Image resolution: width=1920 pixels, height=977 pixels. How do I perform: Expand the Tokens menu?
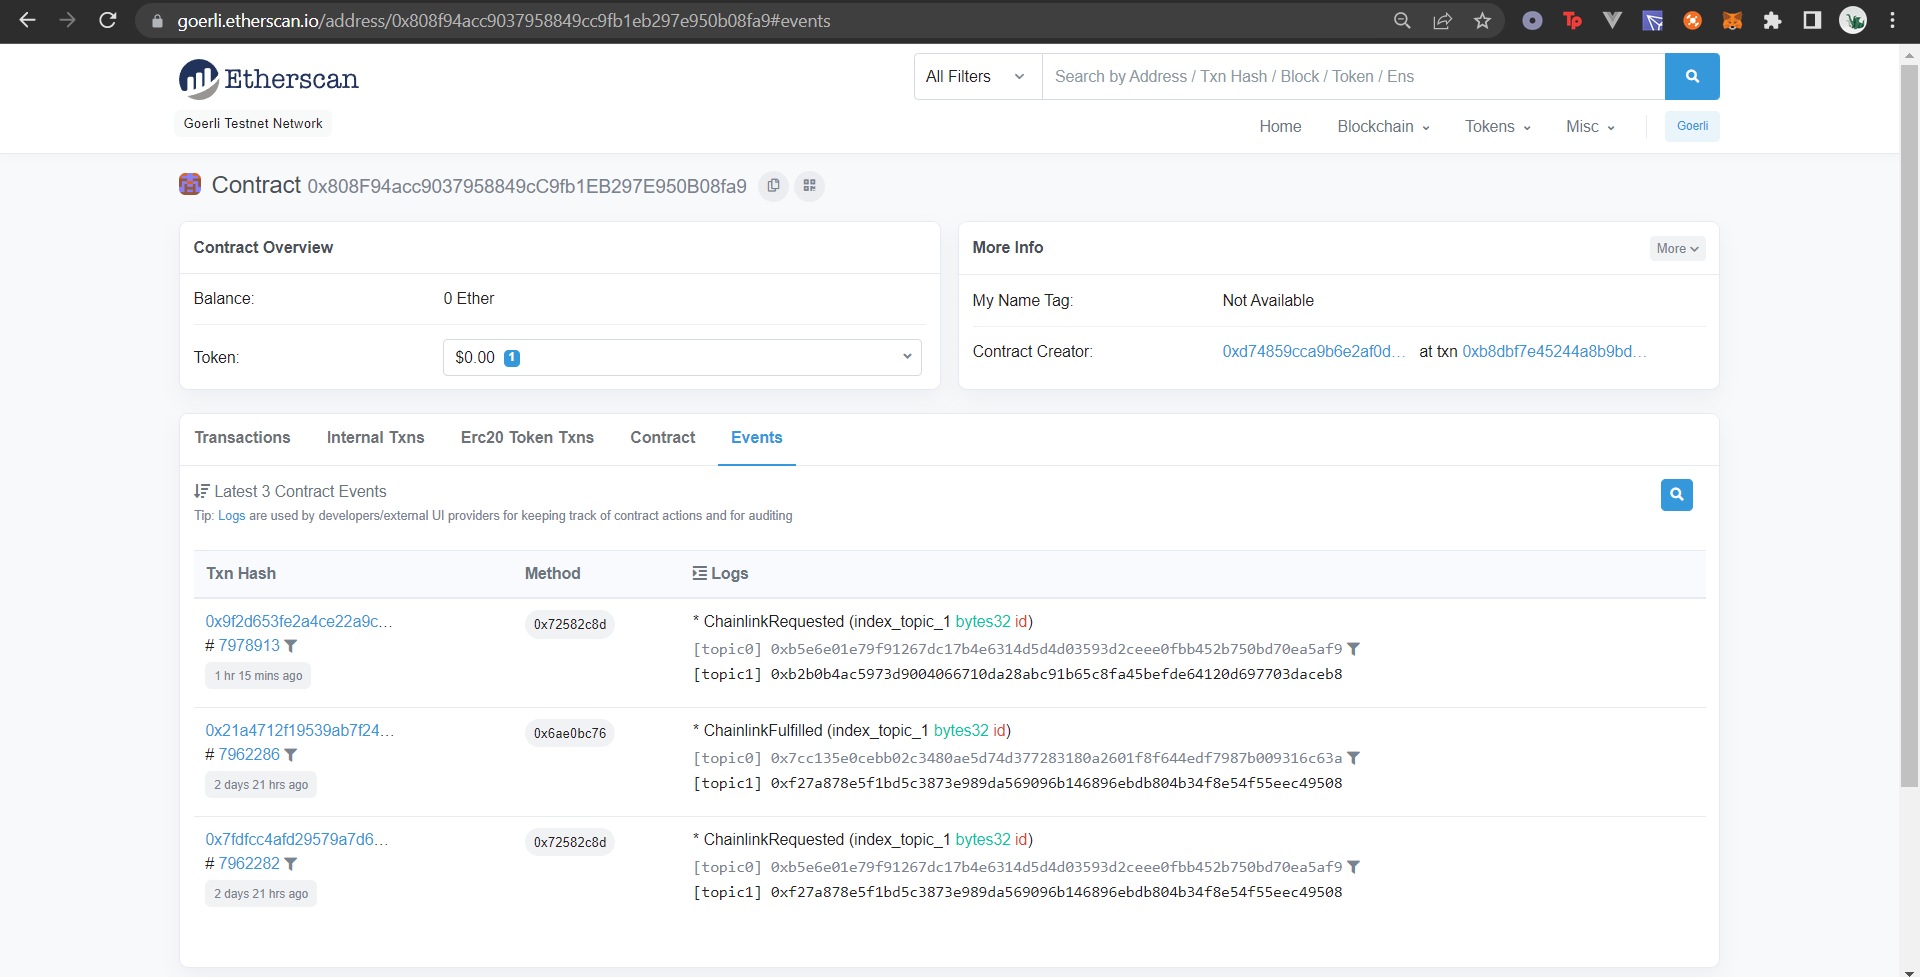(x=1498, y=126)
